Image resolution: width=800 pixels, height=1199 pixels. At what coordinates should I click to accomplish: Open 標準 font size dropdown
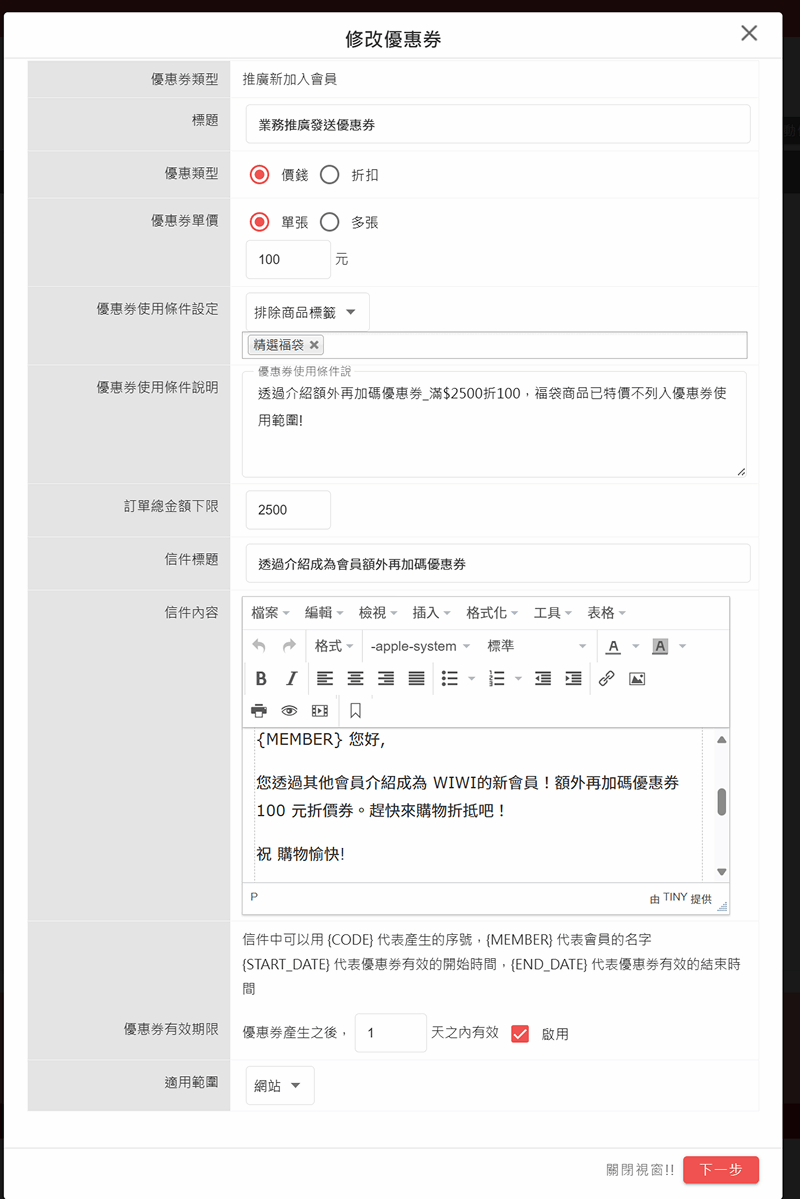tap(537, 646)
